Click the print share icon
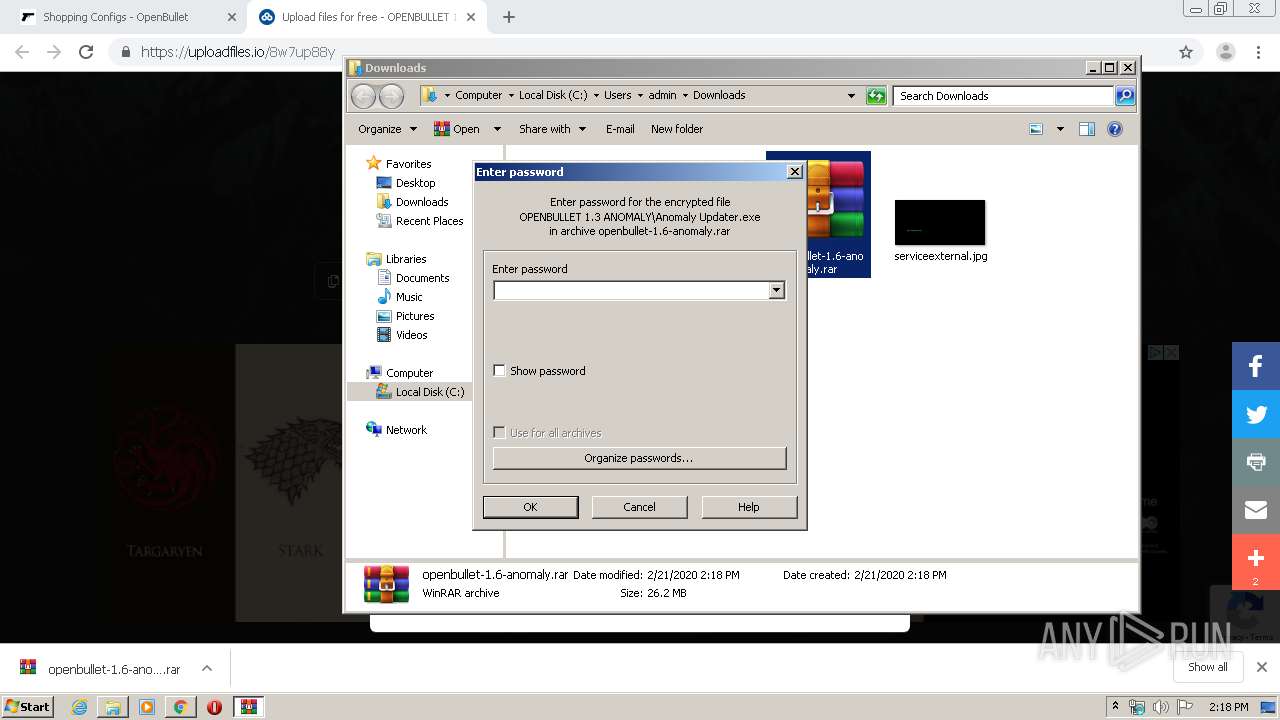The height and width of the screenshot is (720, 1280). (1256, 462)
